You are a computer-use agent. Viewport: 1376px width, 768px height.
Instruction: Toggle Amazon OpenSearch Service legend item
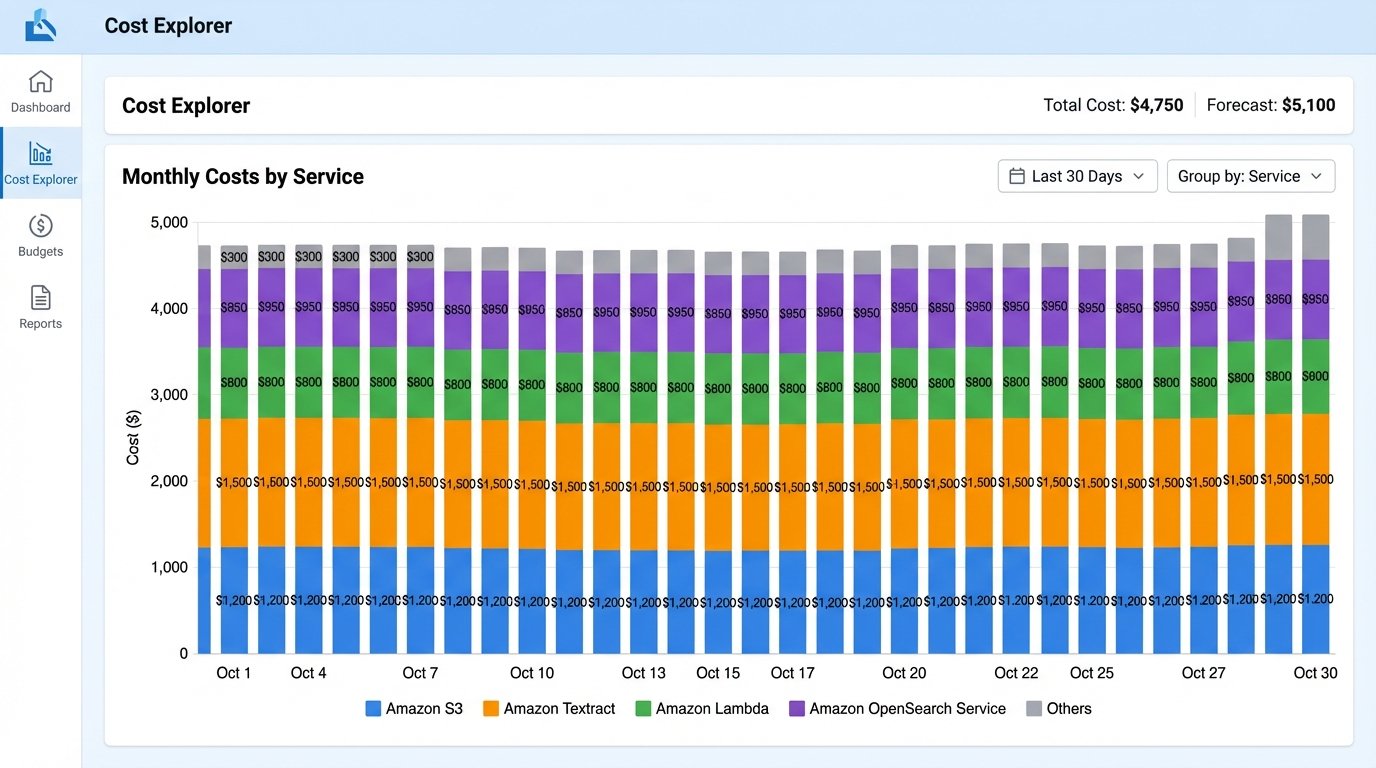(897, 708)
